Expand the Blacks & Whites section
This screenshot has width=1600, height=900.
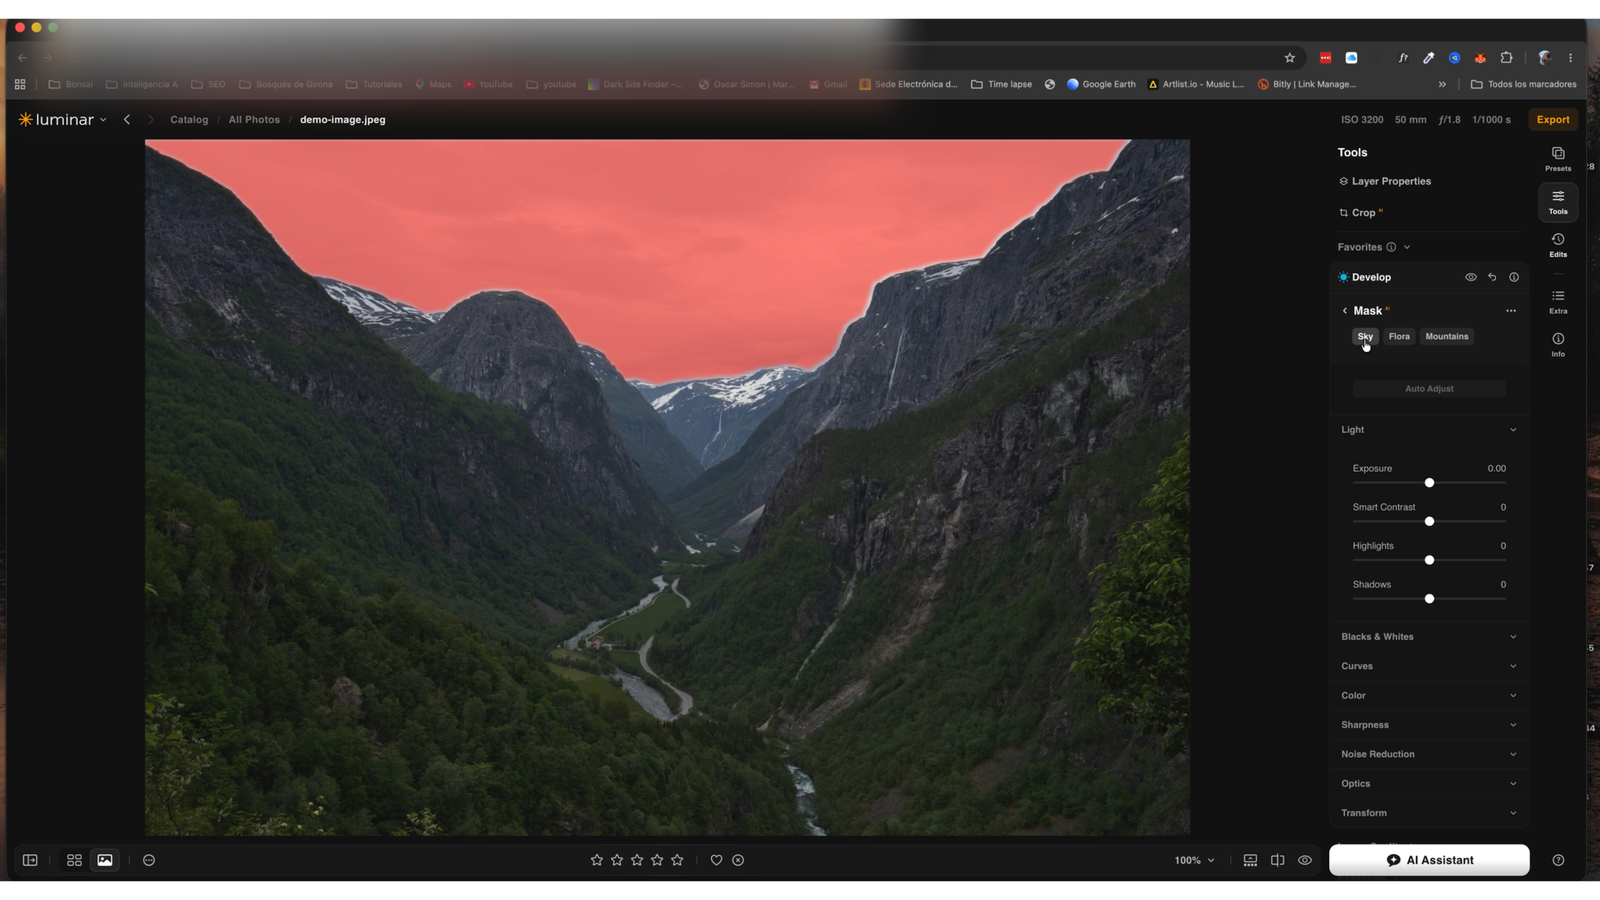point(1513,637)
